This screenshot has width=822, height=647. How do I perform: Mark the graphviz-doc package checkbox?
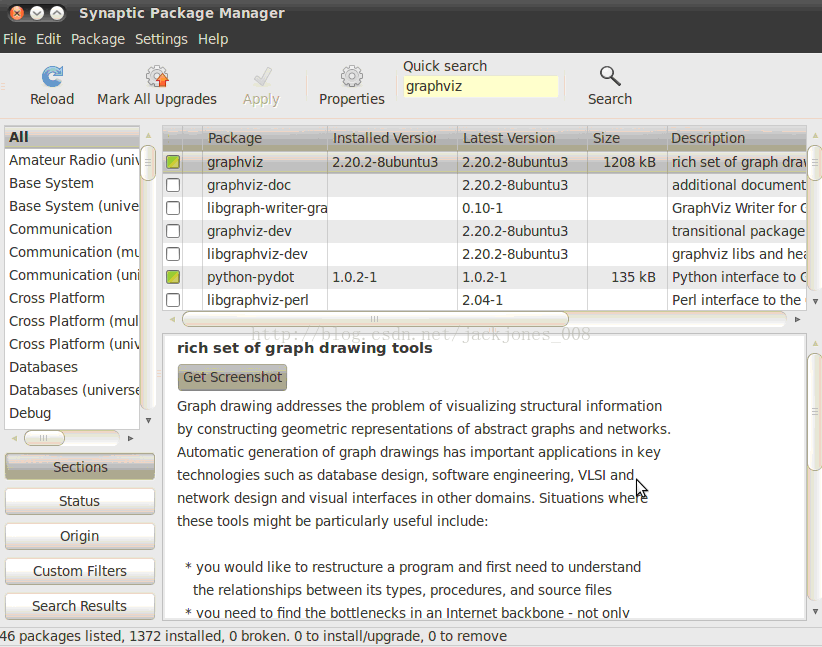coord(173,185)
